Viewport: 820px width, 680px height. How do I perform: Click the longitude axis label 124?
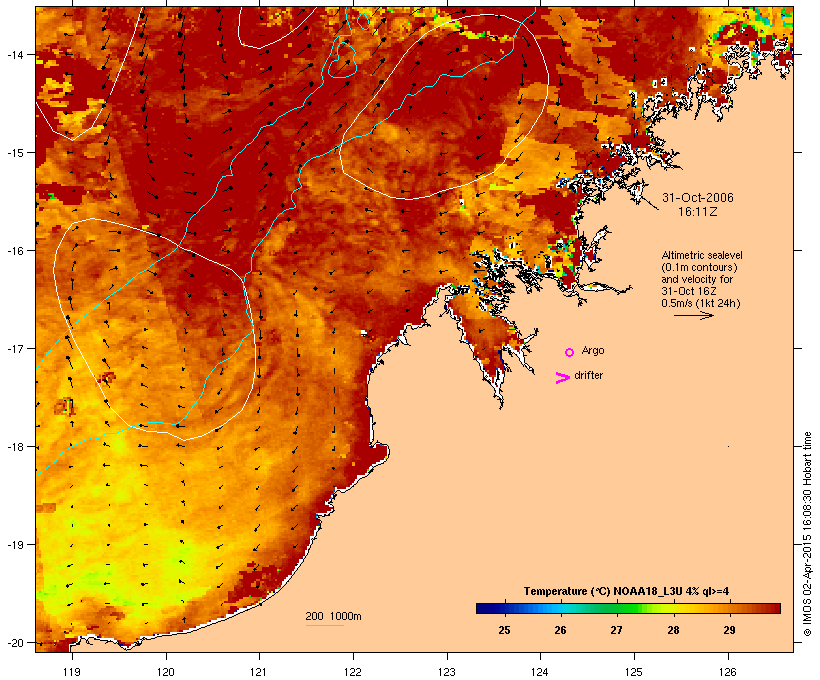(540, 672)
